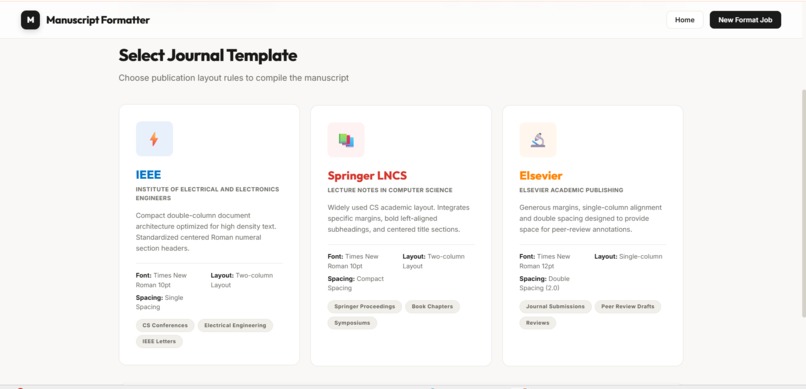The height and width of the screenshot is (389, 806).
Task: Click the page's vertical scrollbar
Action: [x=803, y=203]
